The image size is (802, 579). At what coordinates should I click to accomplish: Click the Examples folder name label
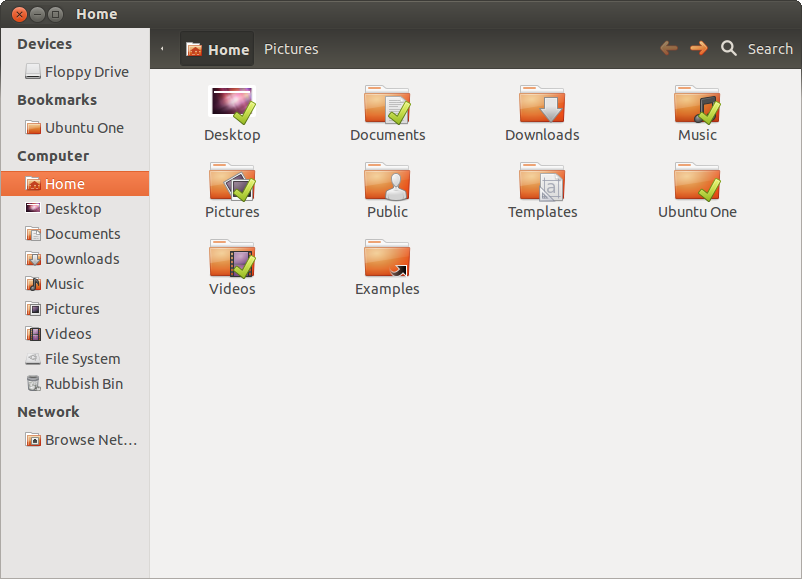(x=387, y=289)
